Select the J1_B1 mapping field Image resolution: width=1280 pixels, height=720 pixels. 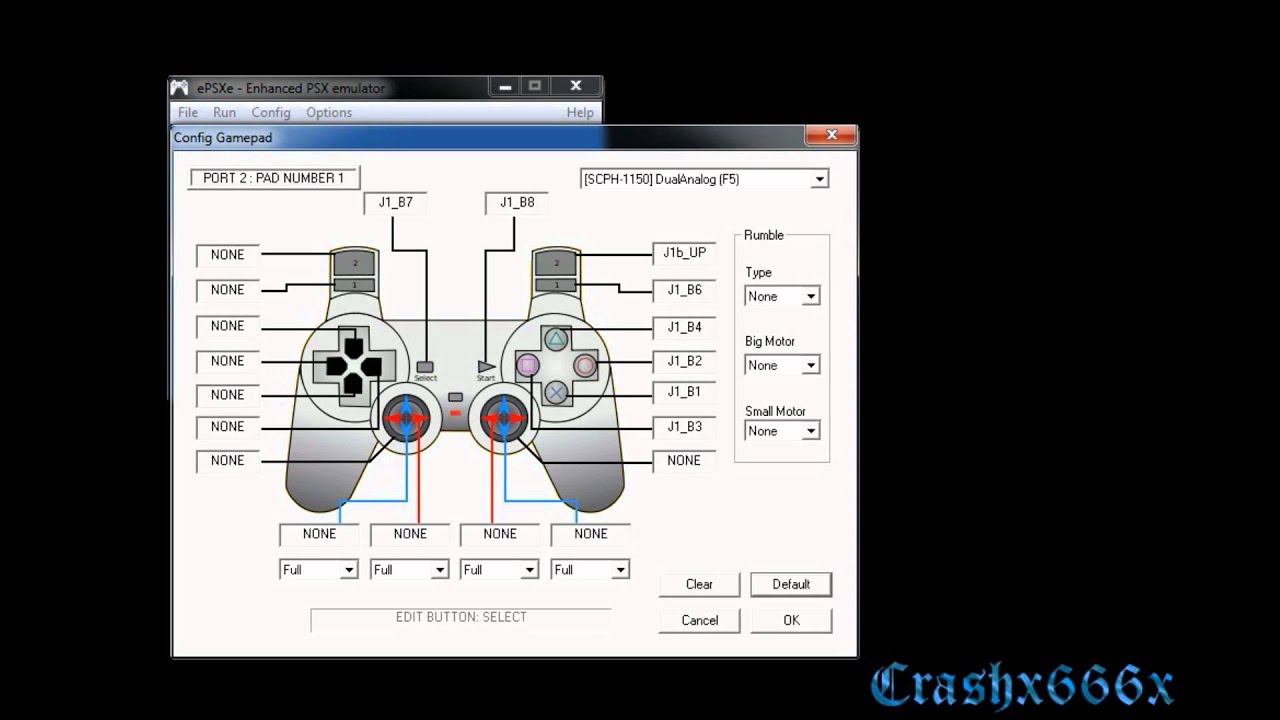tap(684, 392)
